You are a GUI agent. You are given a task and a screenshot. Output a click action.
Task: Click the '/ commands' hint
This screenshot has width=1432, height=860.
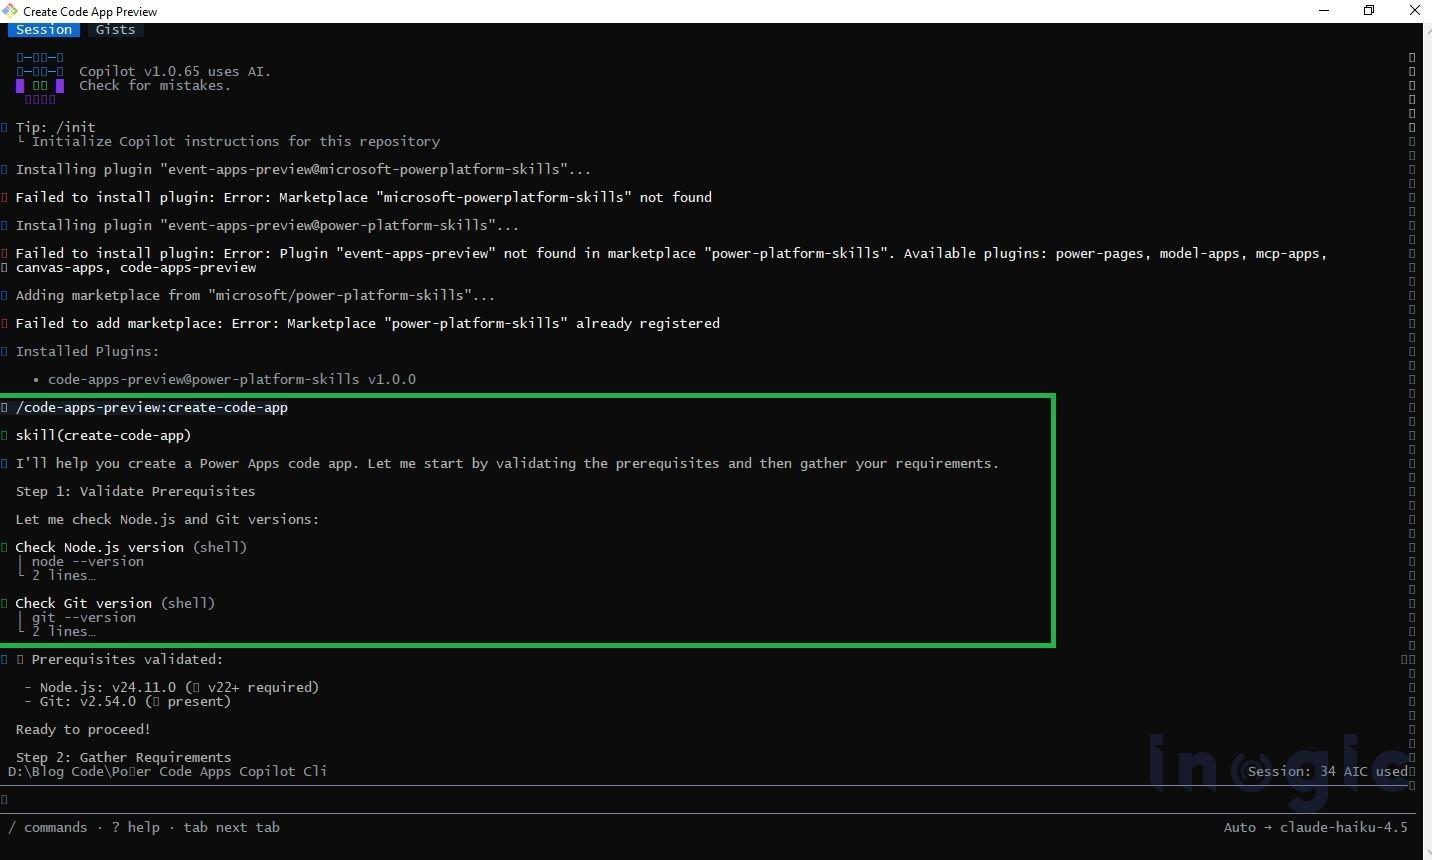(x=47, y=827)
